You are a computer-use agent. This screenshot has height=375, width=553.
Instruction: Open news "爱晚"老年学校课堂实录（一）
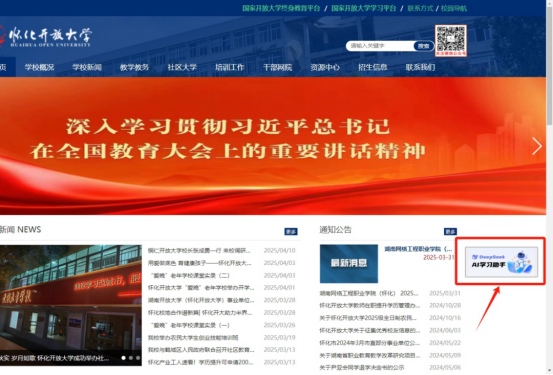pyautogui.click(x=189, y=325)
